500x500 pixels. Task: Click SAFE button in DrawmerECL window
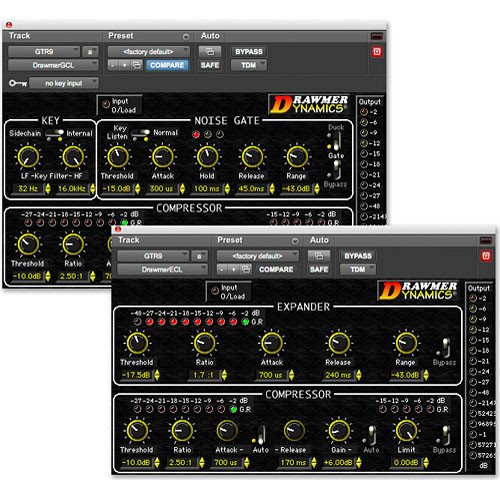pyautogui.click(x=319, y=269)
